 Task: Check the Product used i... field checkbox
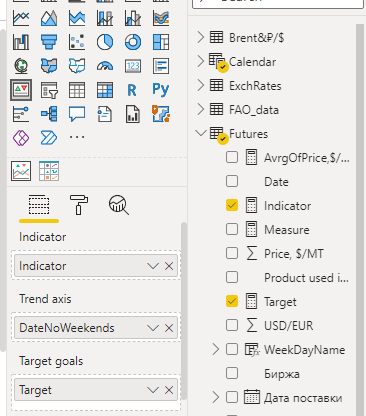(232, 277)
